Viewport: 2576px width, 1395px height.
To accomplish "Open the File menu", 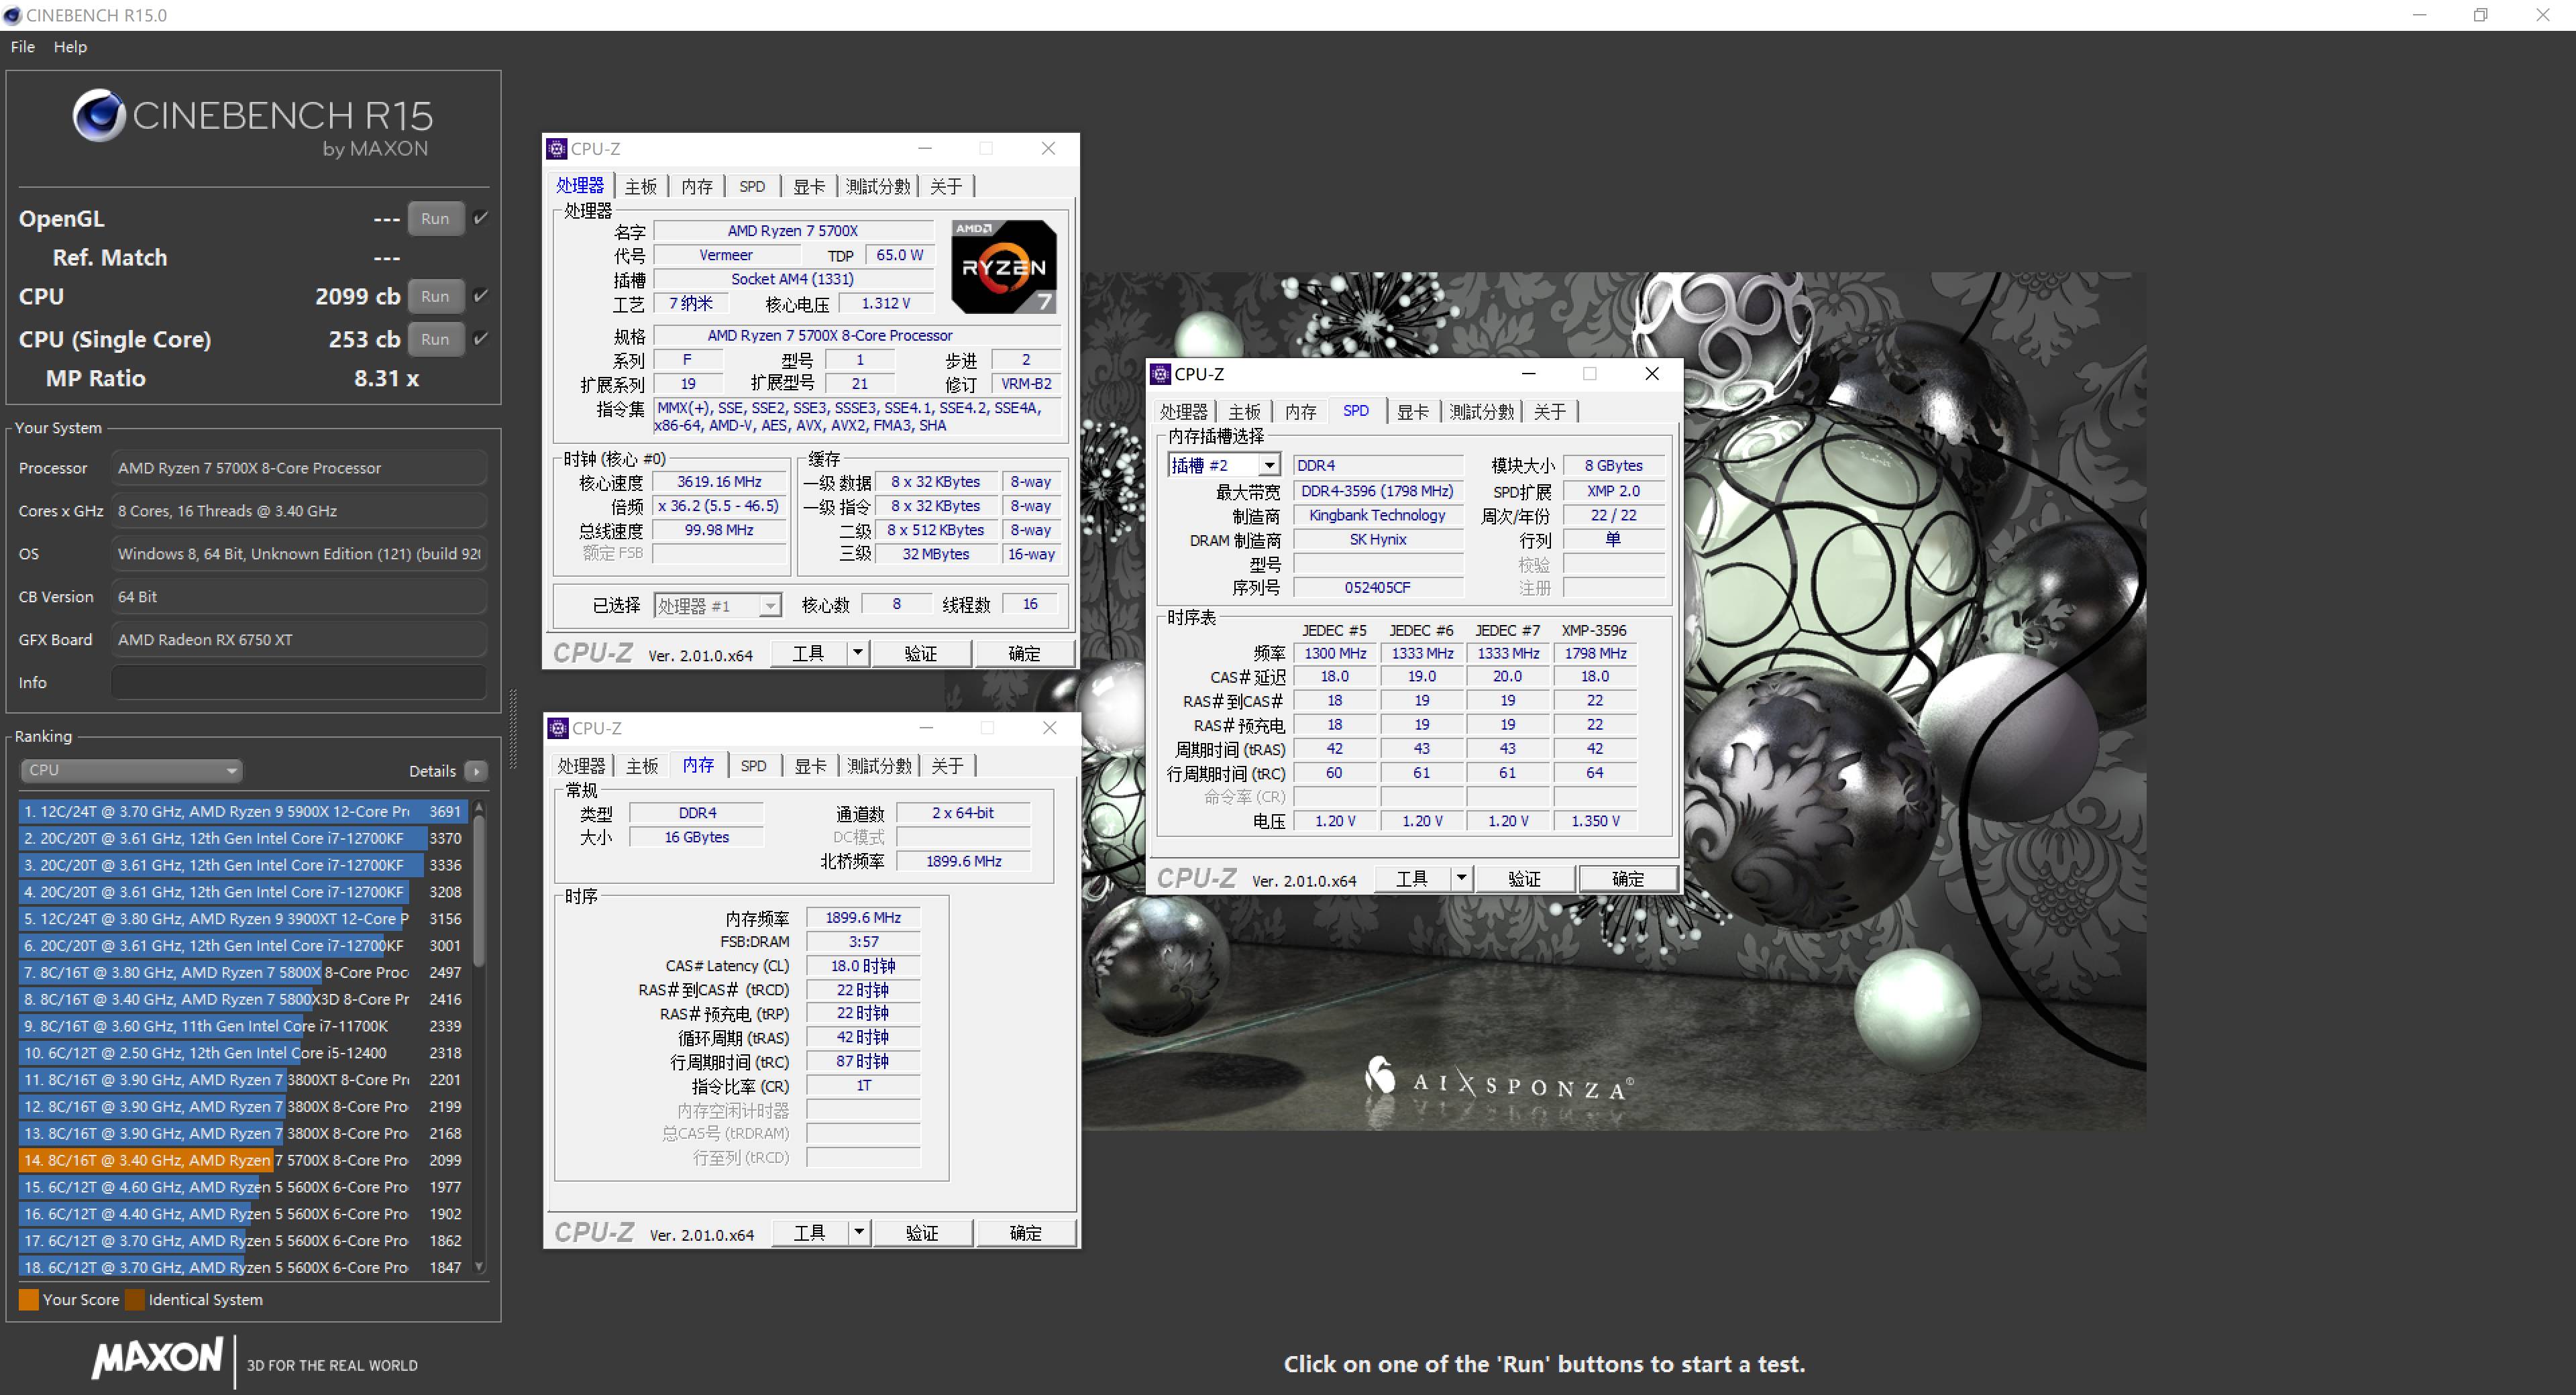I will pyautogui.click(x=22, y=46).
